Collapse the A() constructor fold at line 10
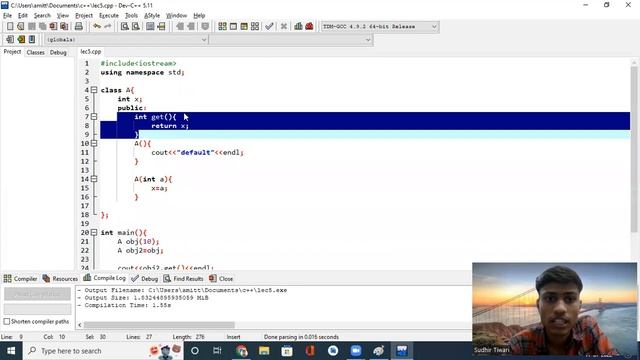 (94, 143)
